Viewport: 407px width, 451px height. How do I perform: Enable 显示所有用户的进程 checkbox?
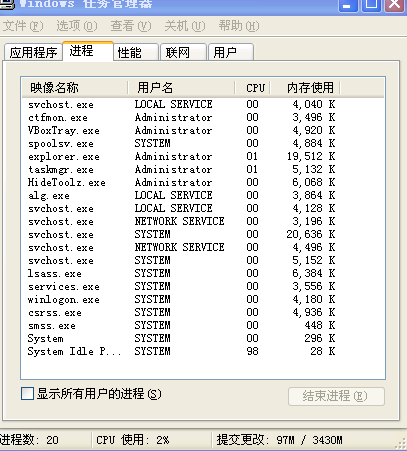pyautogui.click(x=27, y=394)
